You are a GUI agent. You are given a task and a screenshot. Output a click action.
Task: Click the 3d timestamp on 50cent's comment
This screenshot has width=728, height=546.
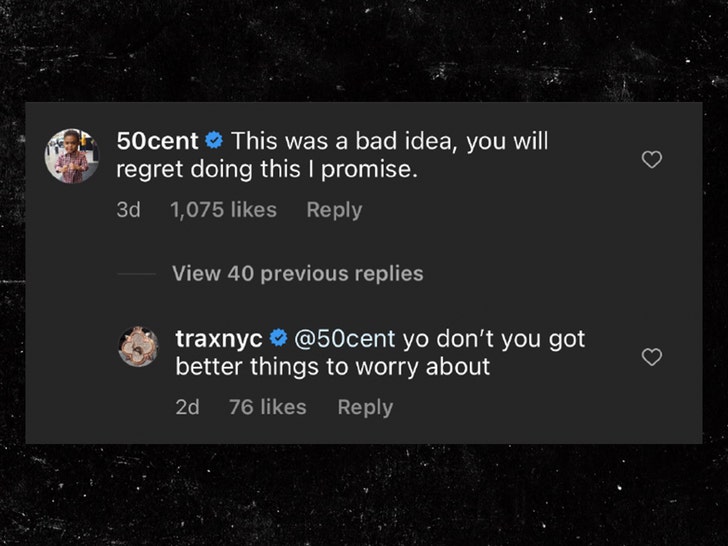point(128,210)
